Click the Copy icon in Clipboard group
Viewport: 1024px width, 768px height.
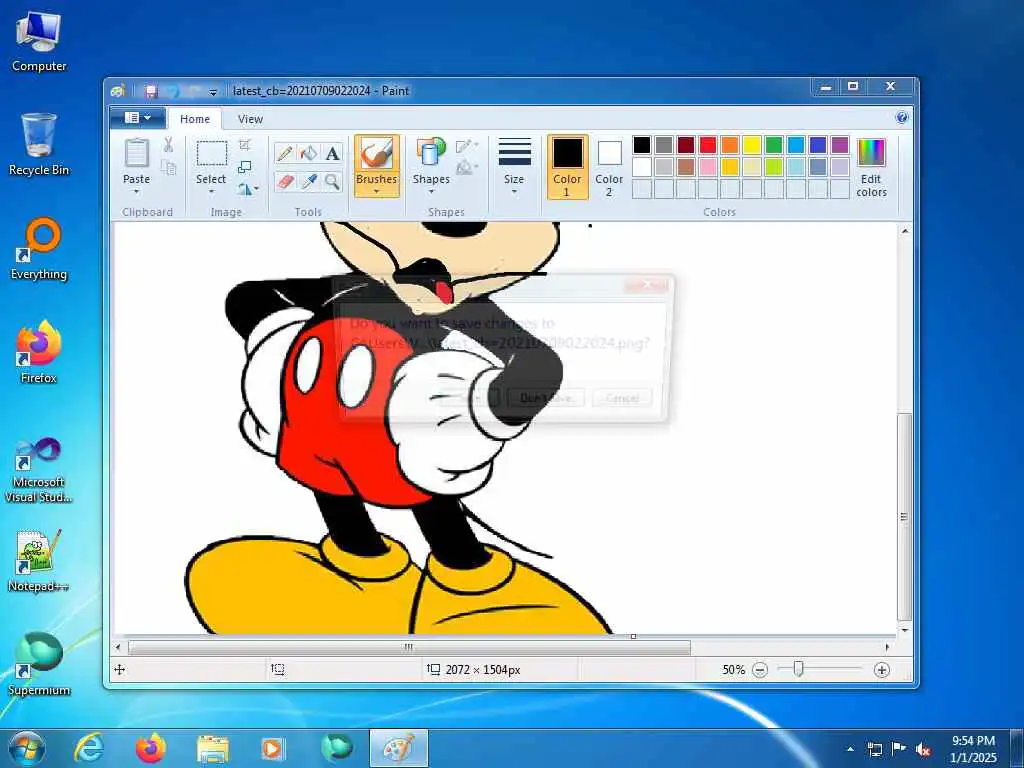(168, 168)
